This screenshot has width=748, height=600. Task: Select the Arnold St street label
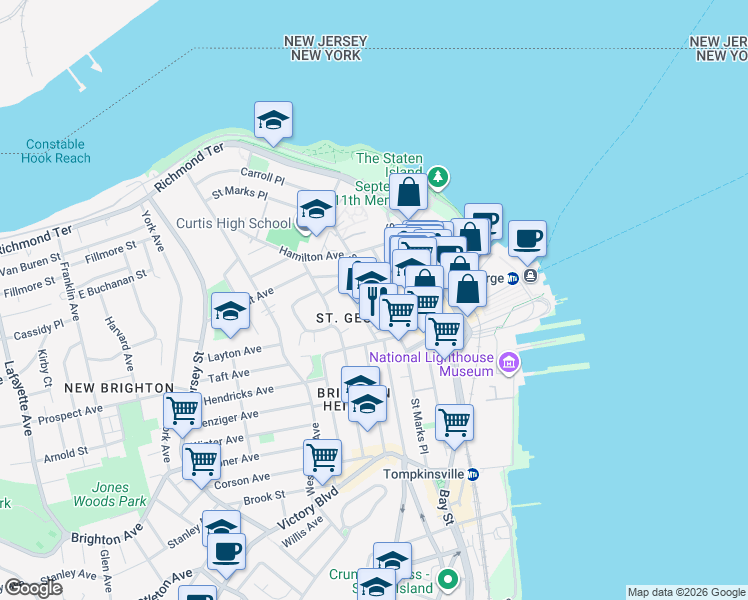coord(66,455)
